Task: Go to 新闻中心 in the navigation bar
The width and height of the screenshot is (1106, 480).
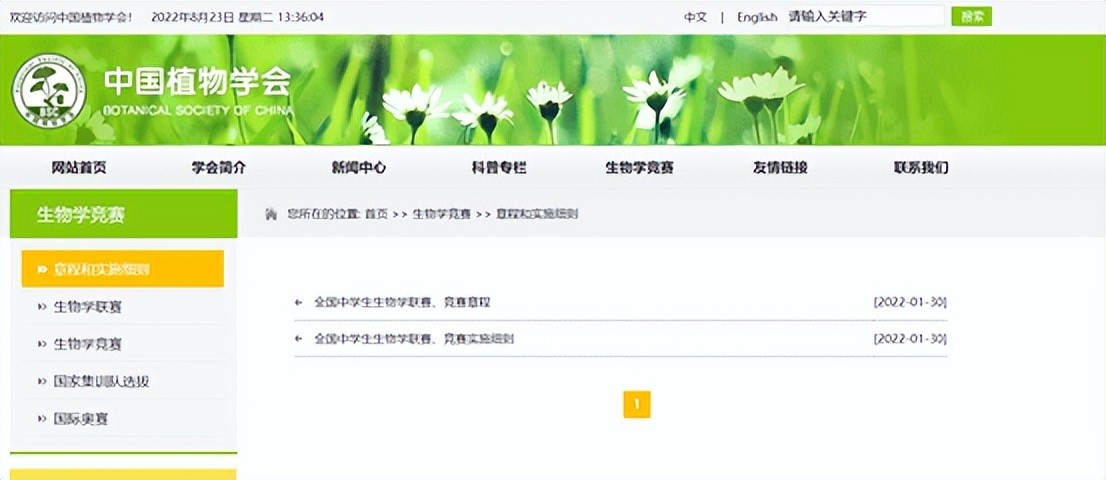Action: click(358, 168)
